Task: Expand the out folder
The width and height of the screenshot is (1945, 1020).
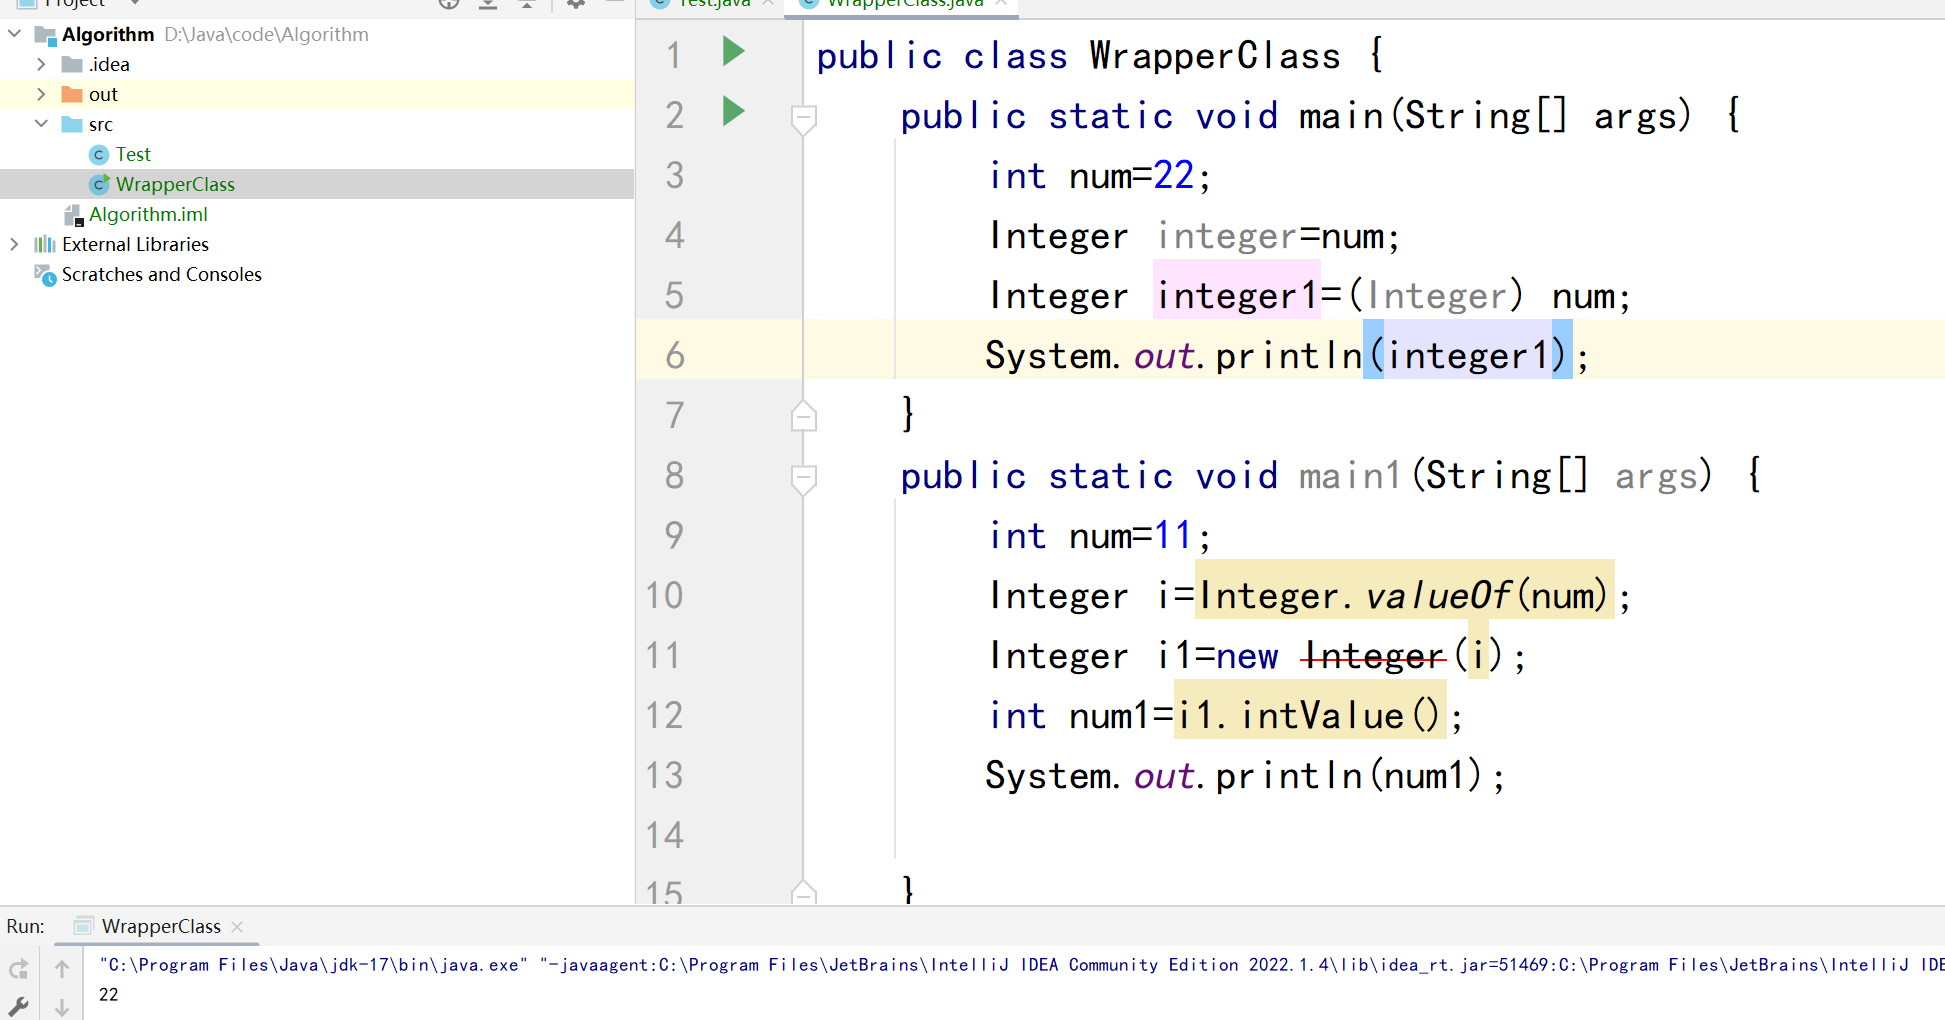Action: point(41,94)
